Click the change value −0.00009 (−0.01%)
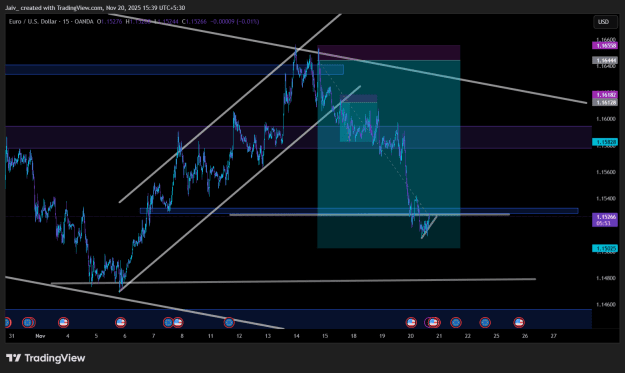The height and width of the screenshot is (373, 625). (x=235, y=22)
